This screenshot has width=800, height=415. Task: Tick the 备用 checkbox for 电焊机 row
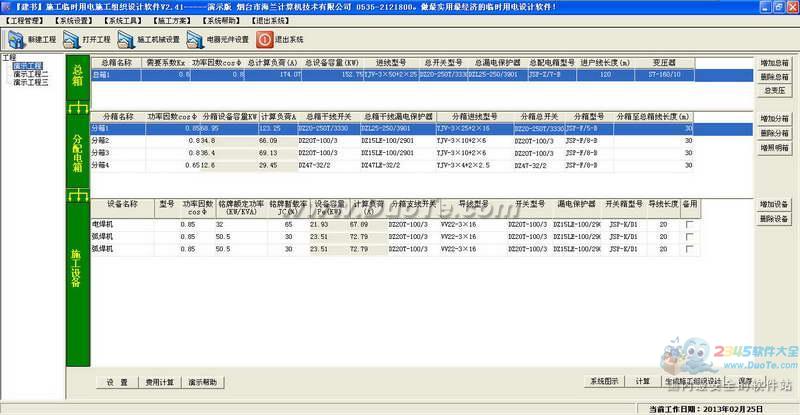[689, 225]
